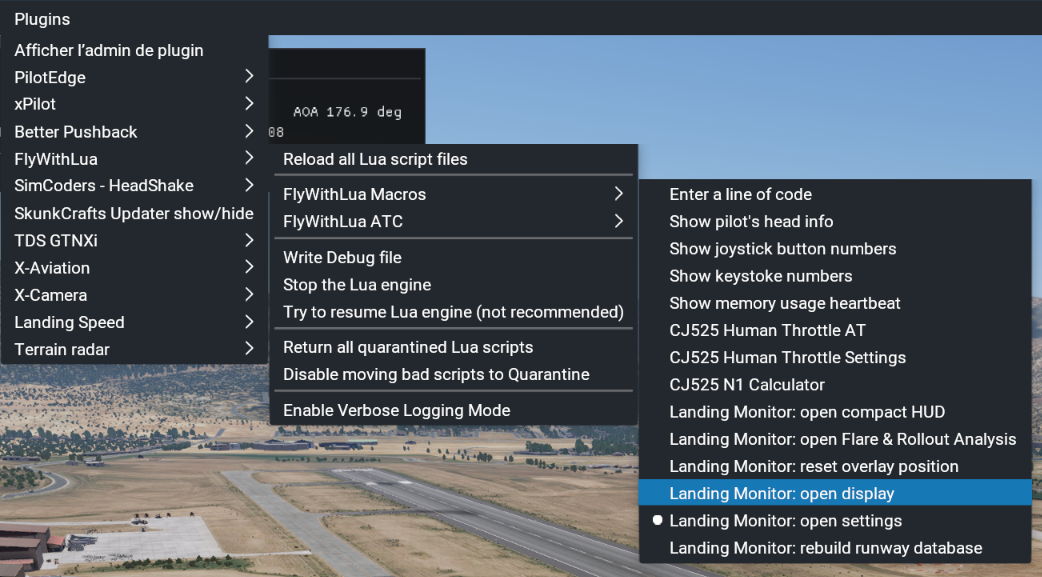Screen dimensions: 1042x577
Task: Choose SkunkCrafts Updater show/hide
Action: click(134, 213)
